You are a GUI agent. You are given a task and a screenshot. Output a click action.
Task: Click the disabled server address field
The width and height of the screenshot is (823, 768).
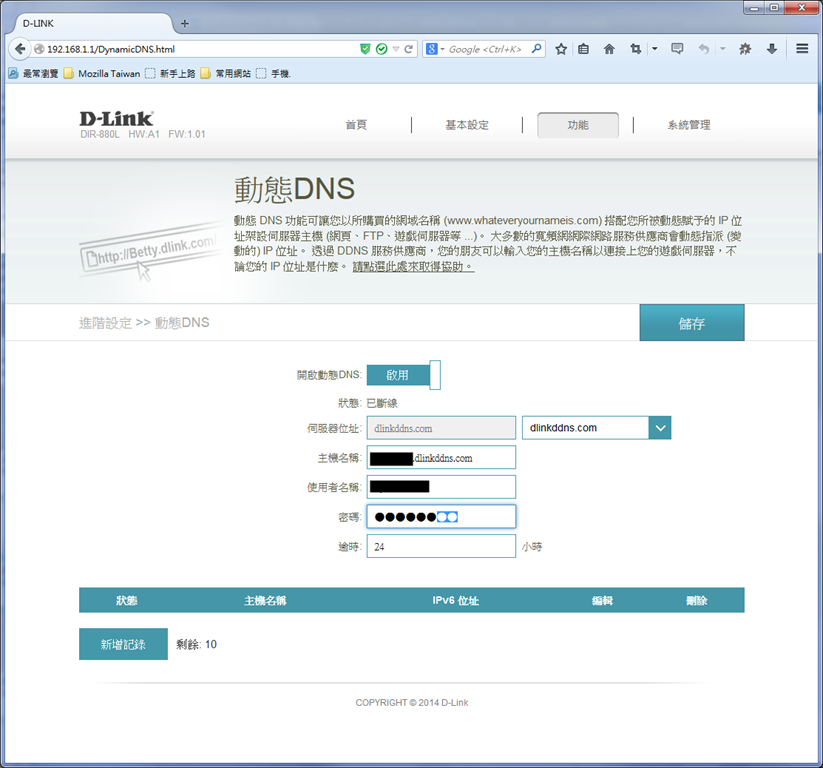tap(441, 428)
